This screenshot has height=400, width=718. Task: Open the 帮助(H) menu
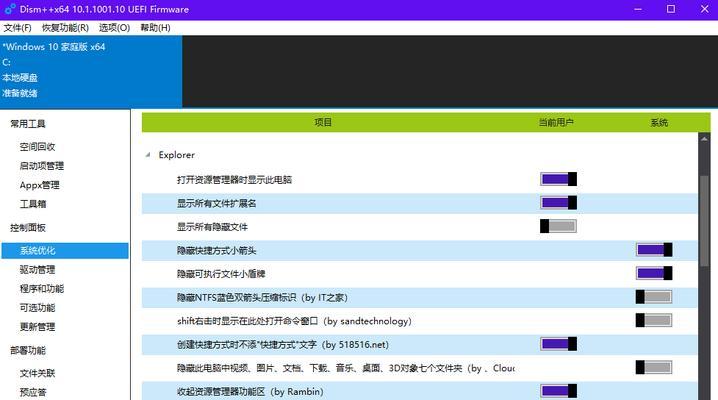[155, 28]
